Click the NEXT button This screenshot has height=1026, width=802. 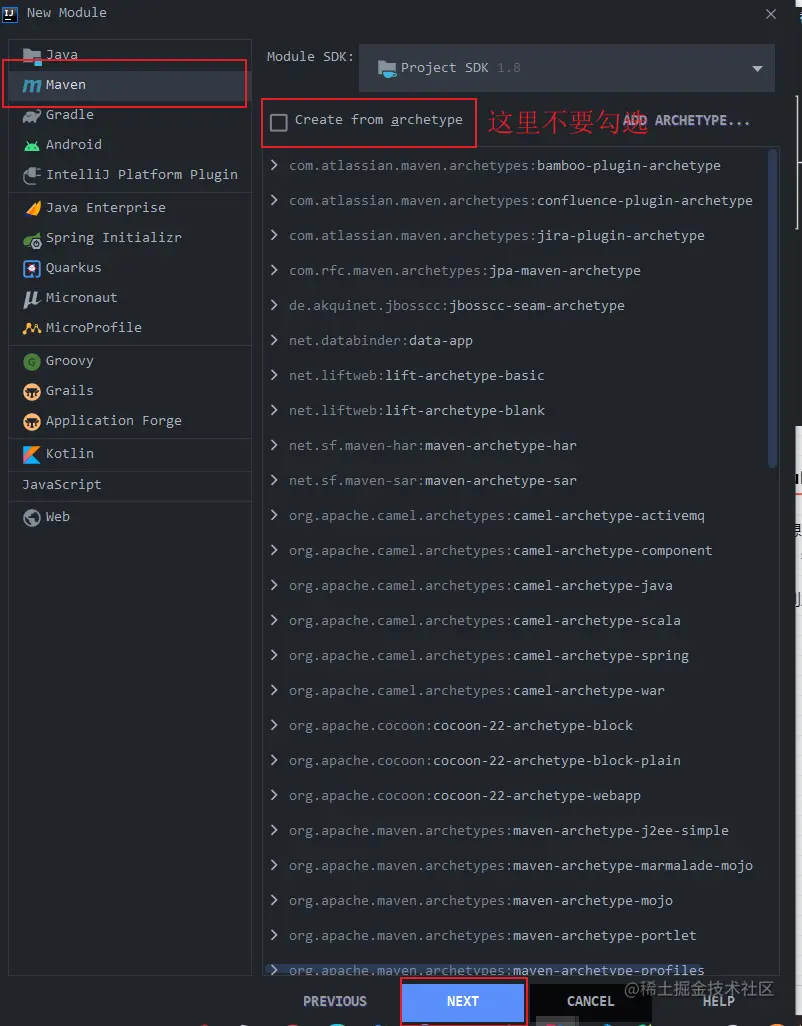463,1001
